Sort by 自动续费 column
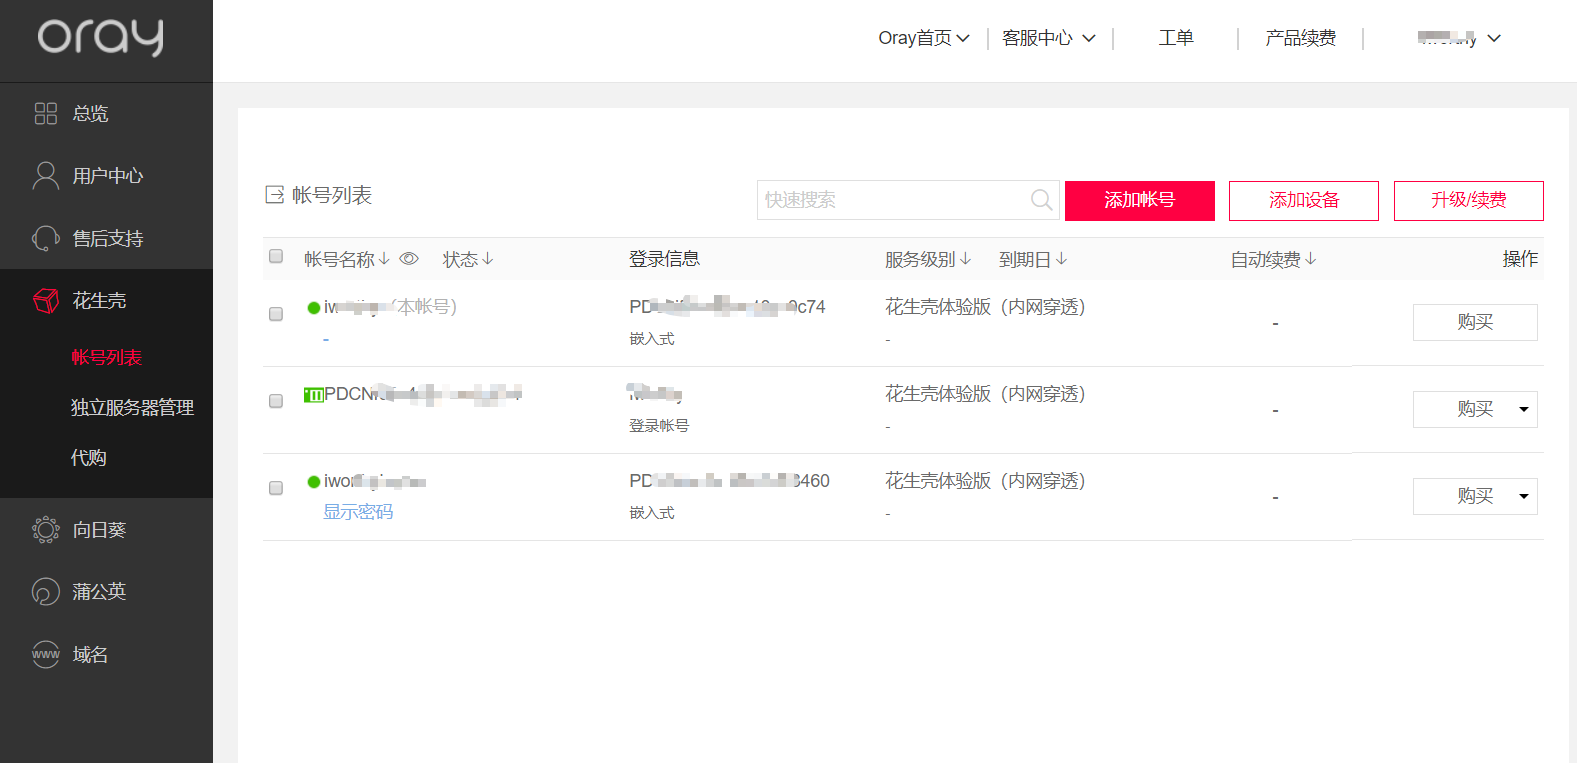The height and width of the screenshot is (763, 1577). tap(1273, 259)
